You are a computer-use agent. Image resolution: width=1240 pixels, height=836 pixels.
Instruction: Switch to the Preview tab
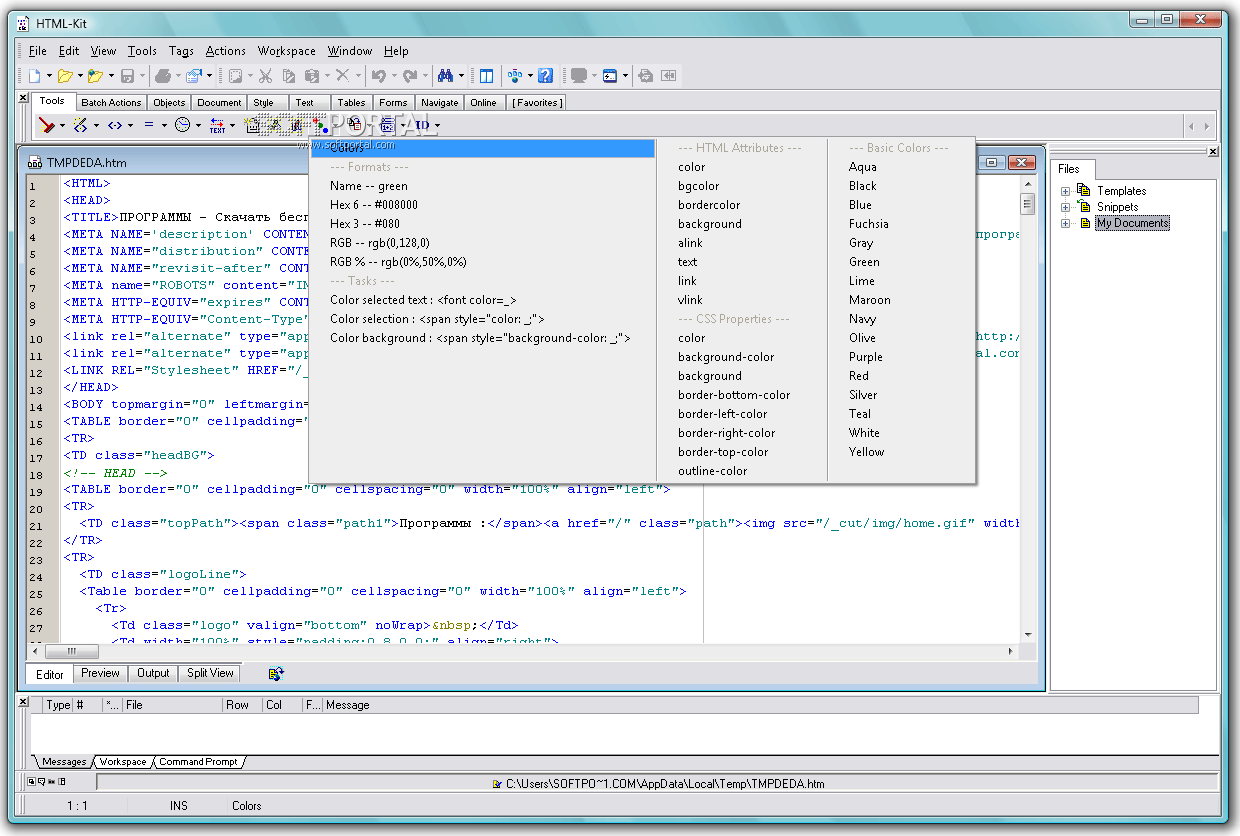pos(100,673)
